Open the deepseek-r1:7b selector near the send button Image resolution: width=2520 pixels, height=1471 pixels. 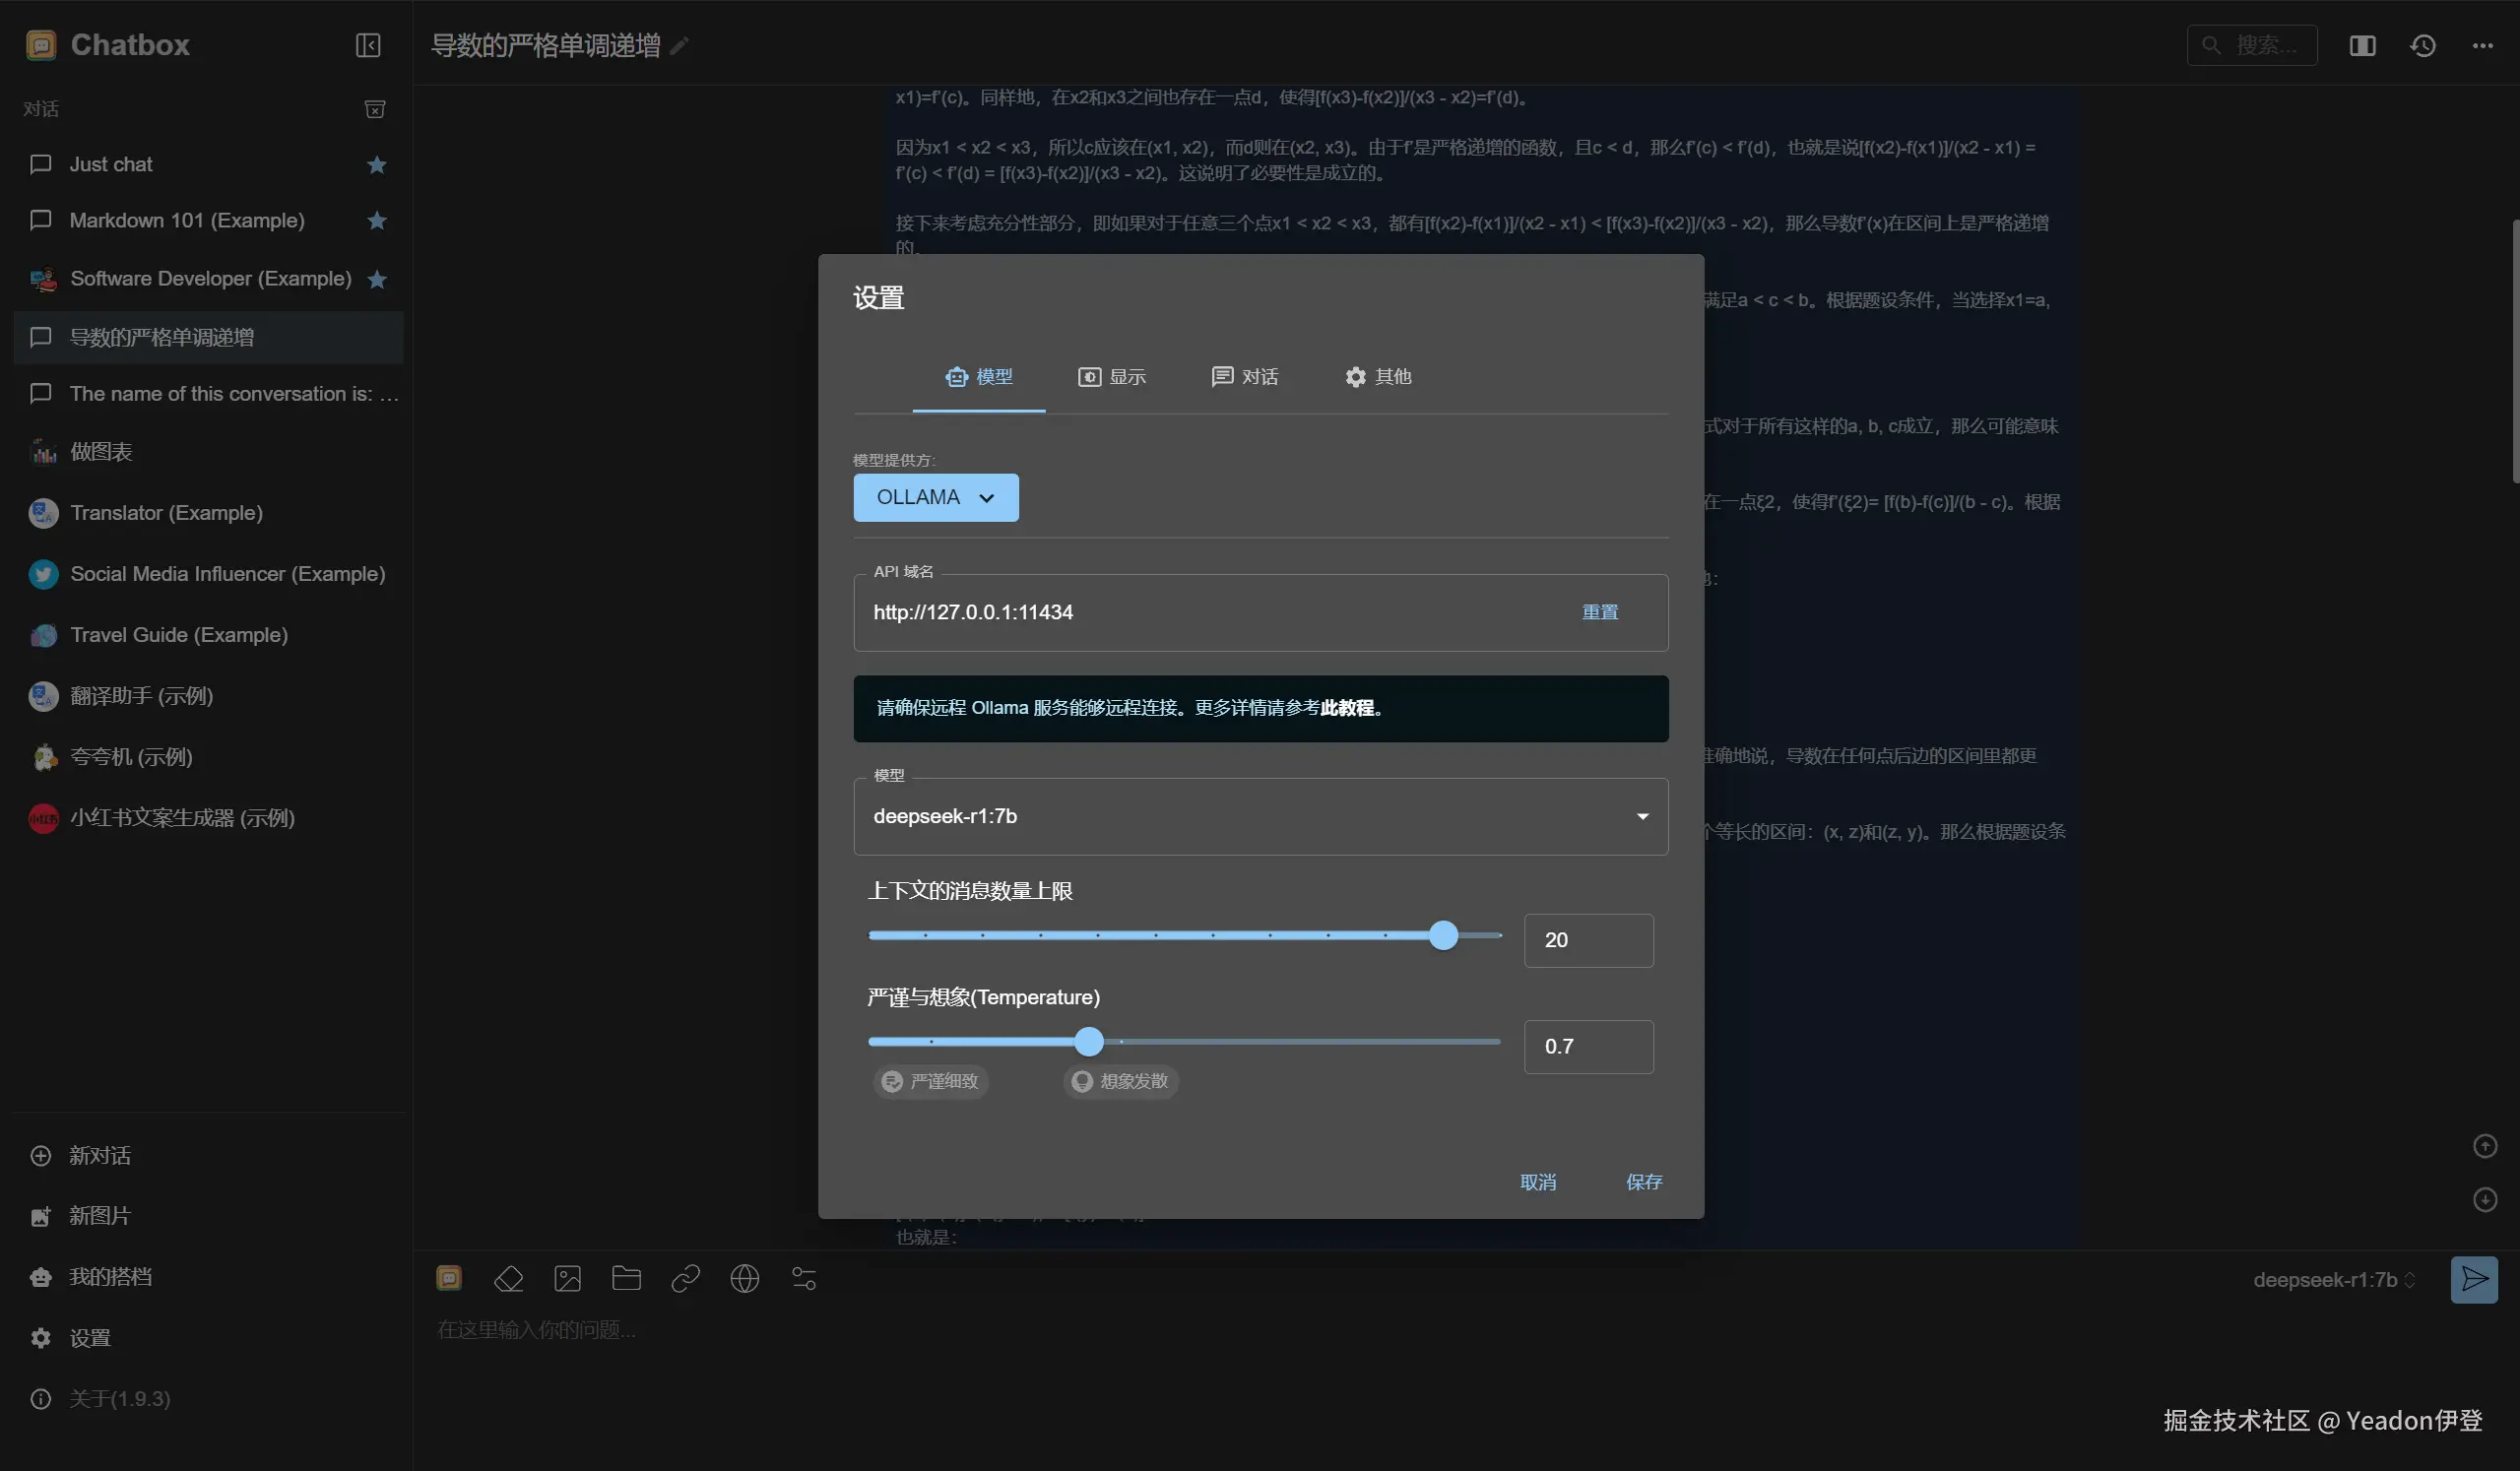pyautogui.click(x=2332, y=1280)
